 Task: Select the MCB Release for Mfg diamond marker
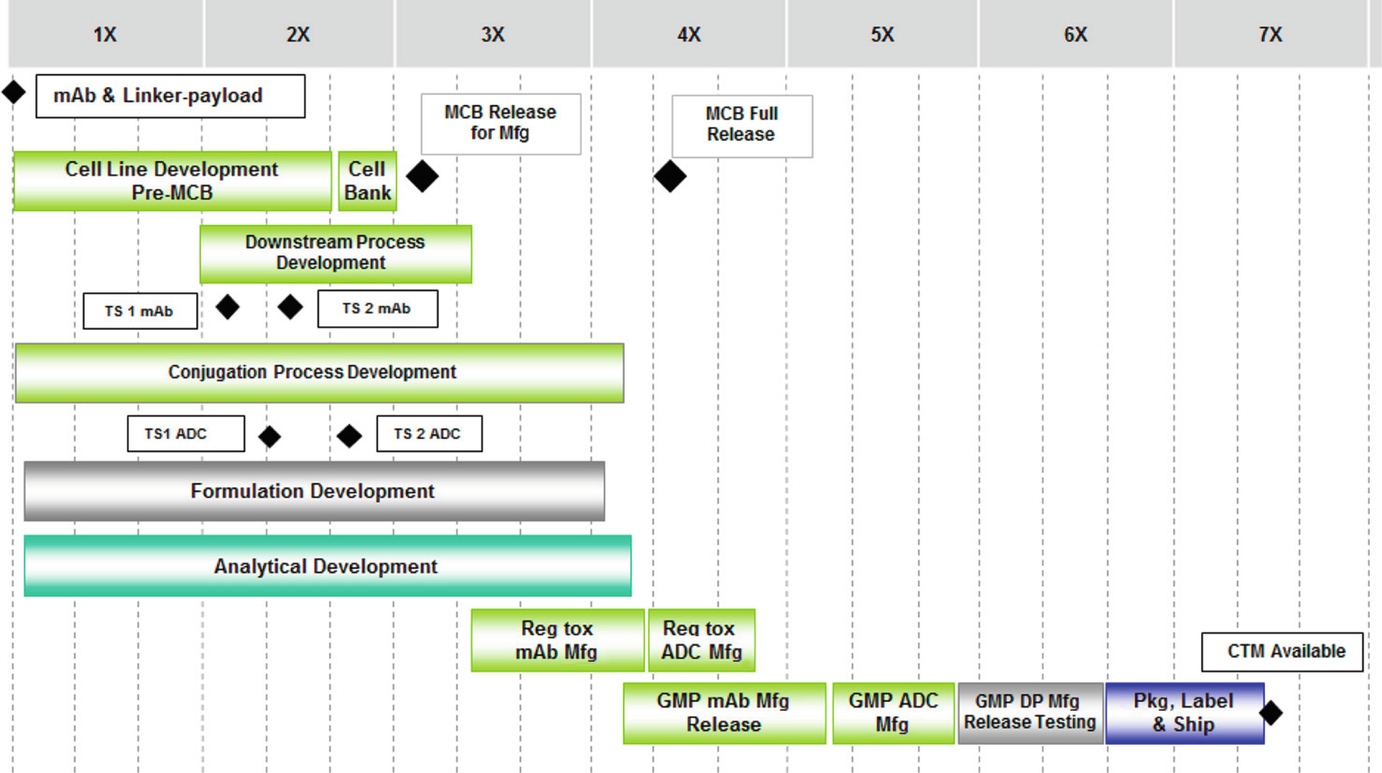pyautogui.click(x=423, y=176)
